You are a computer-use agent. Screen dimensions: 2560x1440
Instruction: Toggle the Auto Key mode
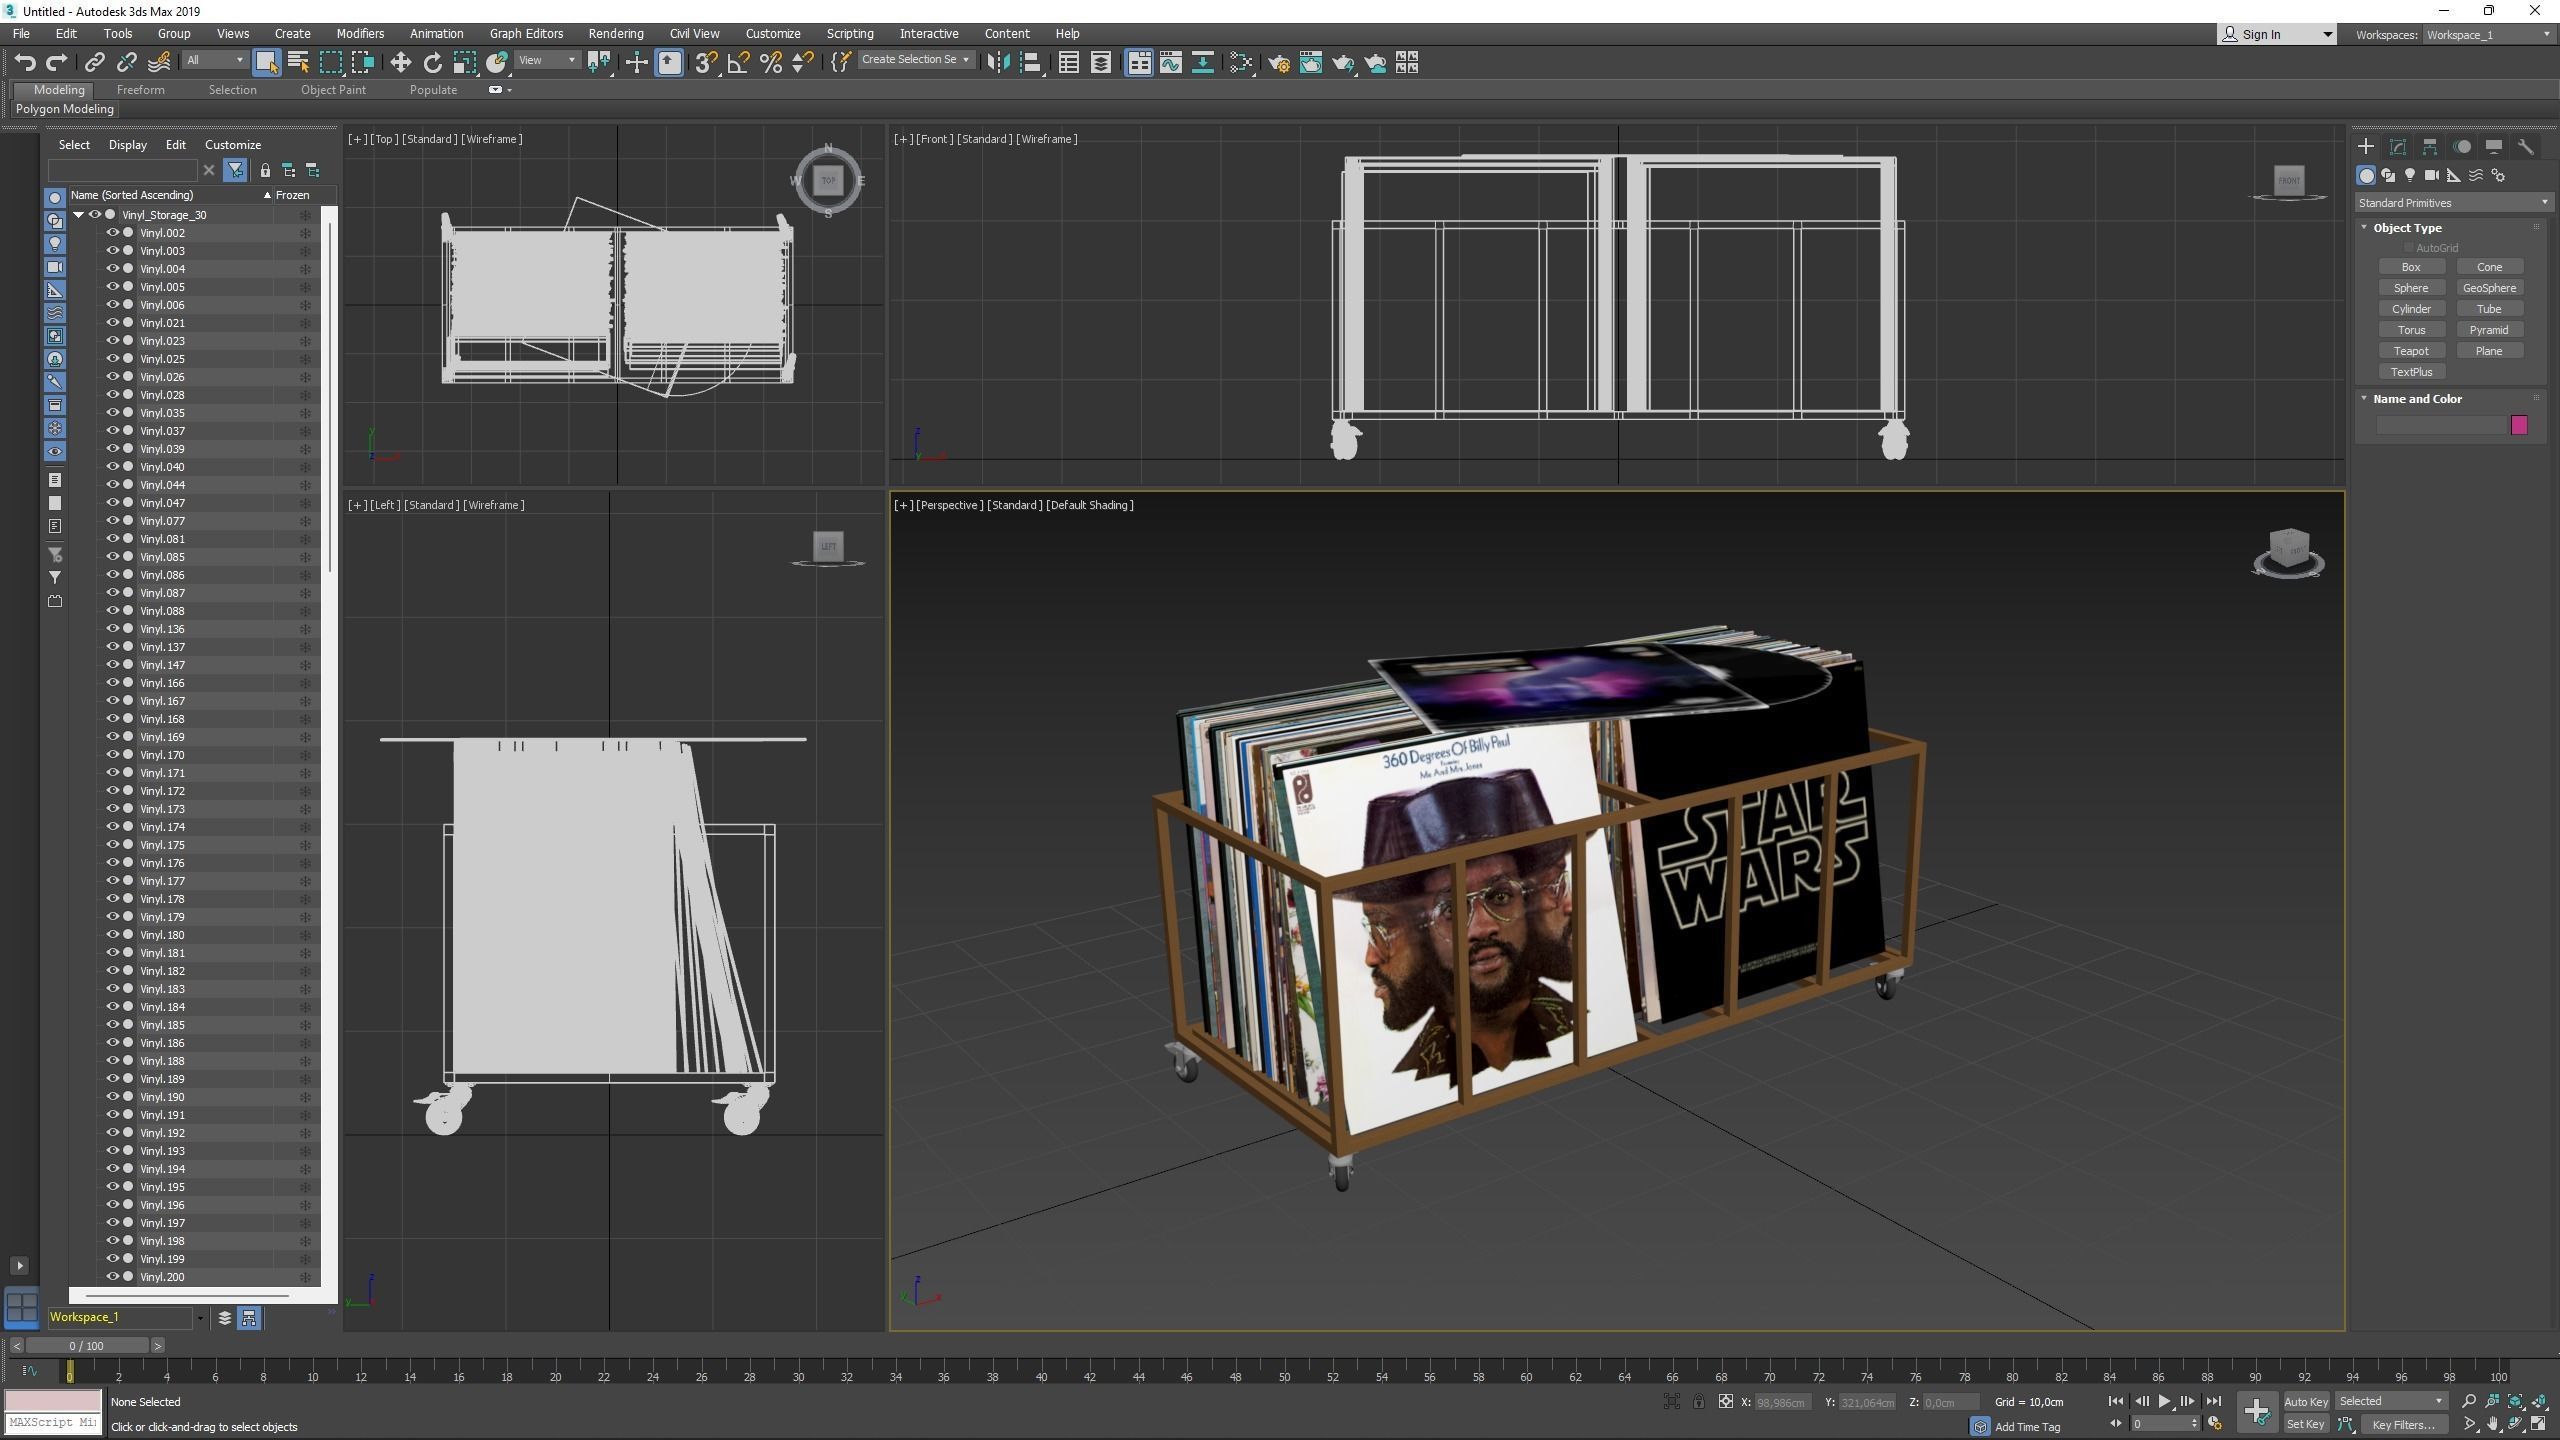[x=2306, y=1402]
